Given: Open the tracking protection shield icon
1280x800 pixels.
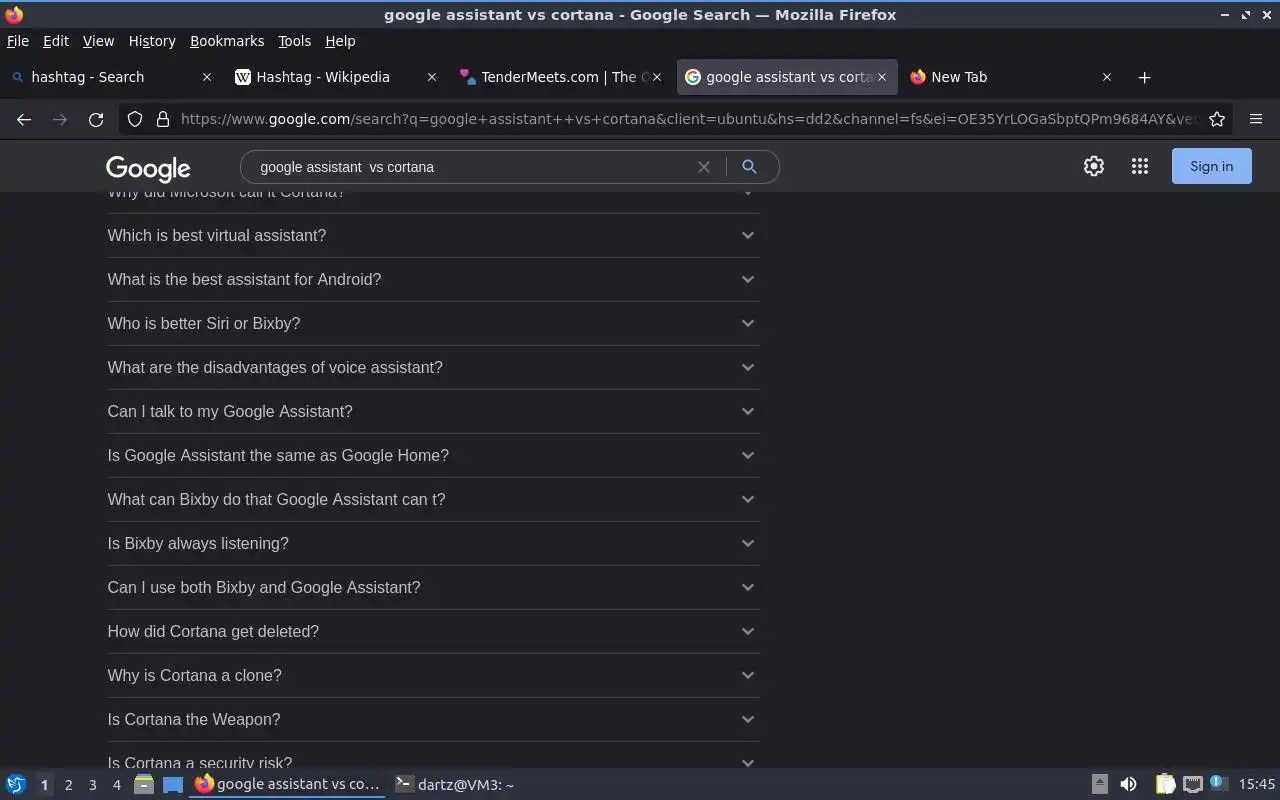Looking at the screenshot, I should 135,119.
